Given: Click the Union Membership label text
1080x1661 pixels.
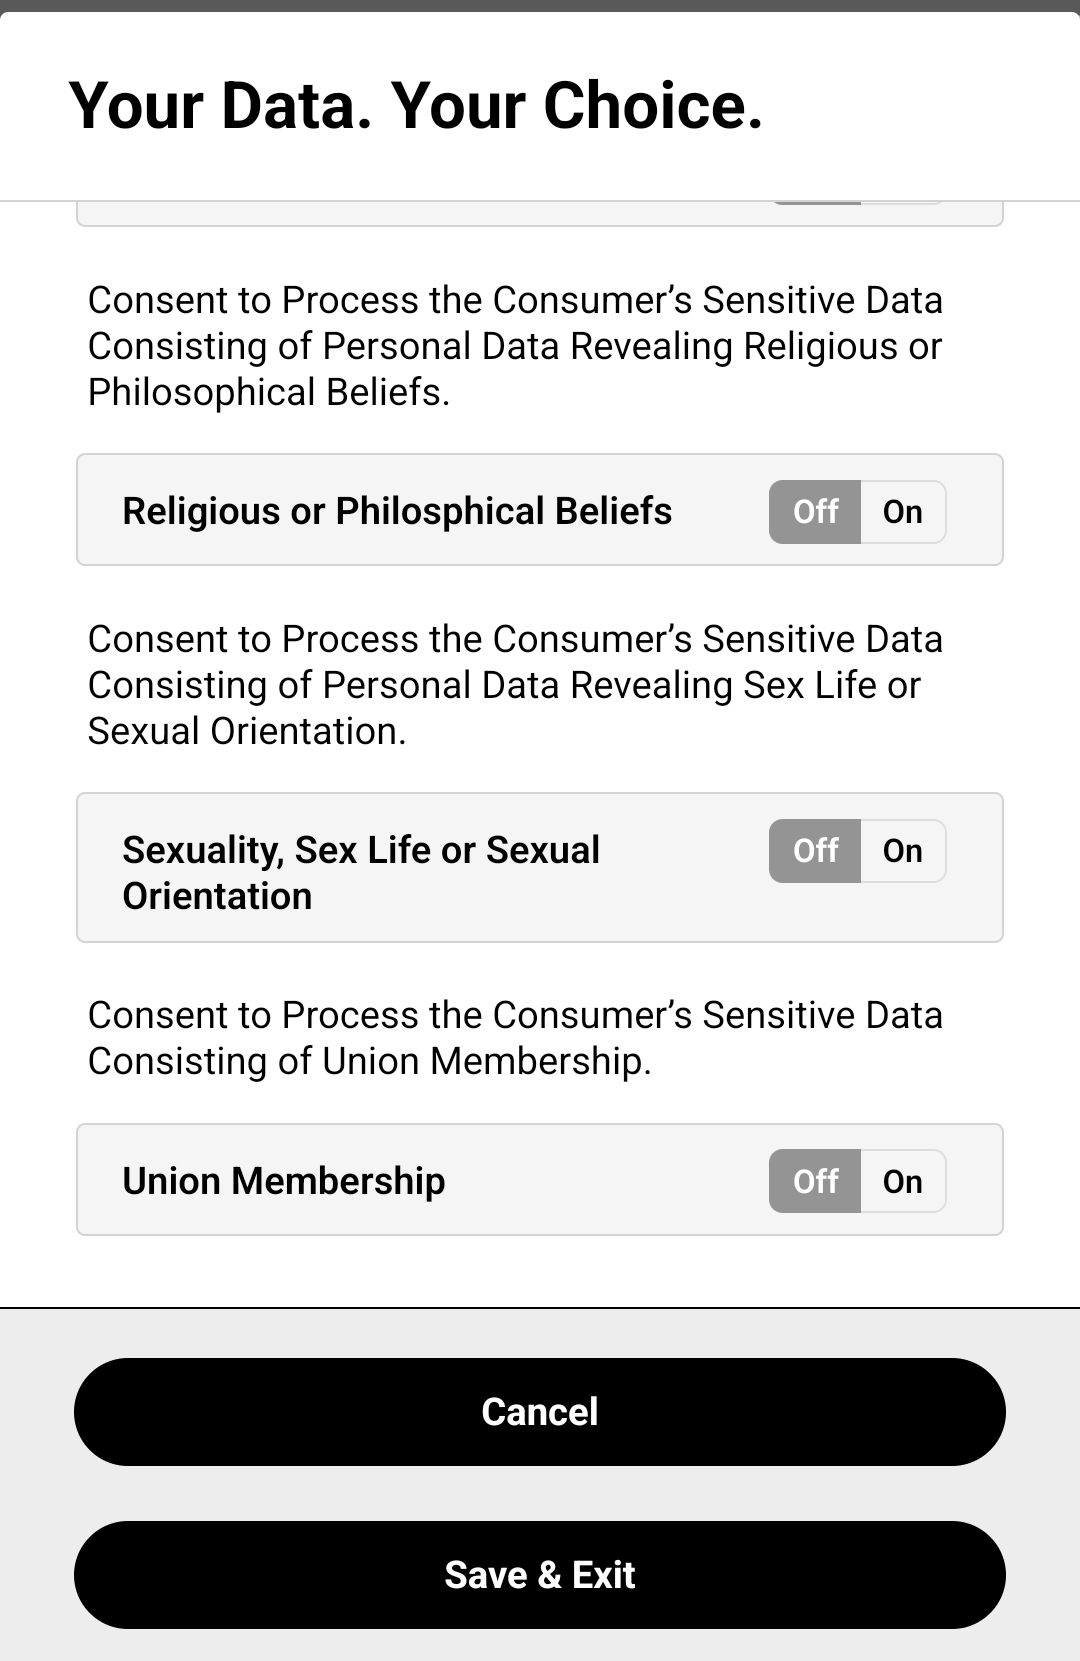Looking at the screenshot, I should tap(284, 1181).
